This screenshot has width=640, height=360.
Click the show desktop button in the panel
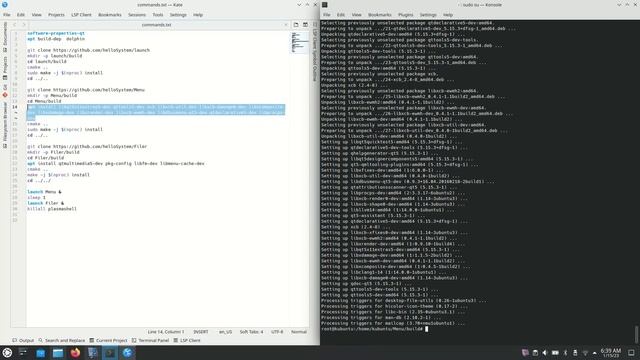point(631,353)
